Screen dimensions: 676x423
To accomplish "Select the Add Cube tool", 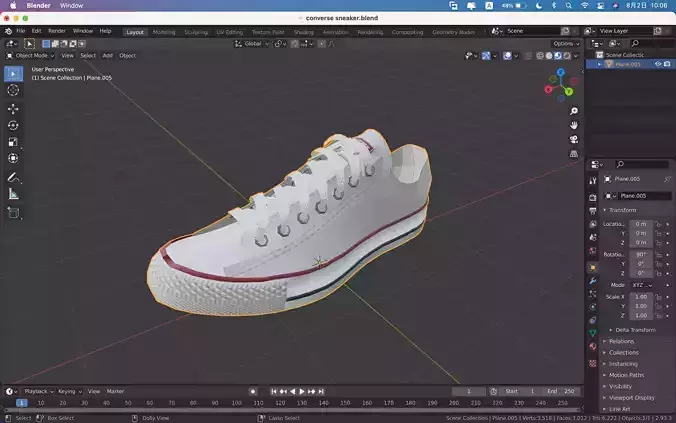I will (x=13, y=213).
